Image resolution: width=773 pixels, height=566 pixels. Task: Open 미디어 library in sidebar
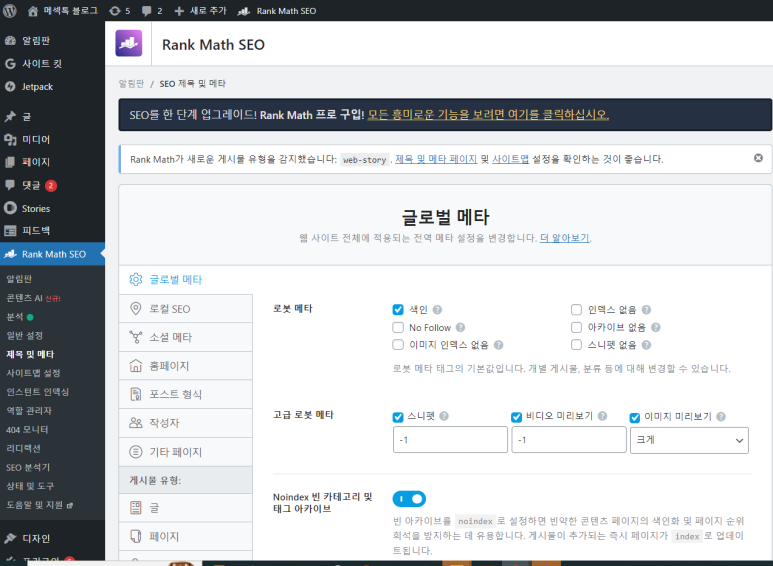pos(52,140)
